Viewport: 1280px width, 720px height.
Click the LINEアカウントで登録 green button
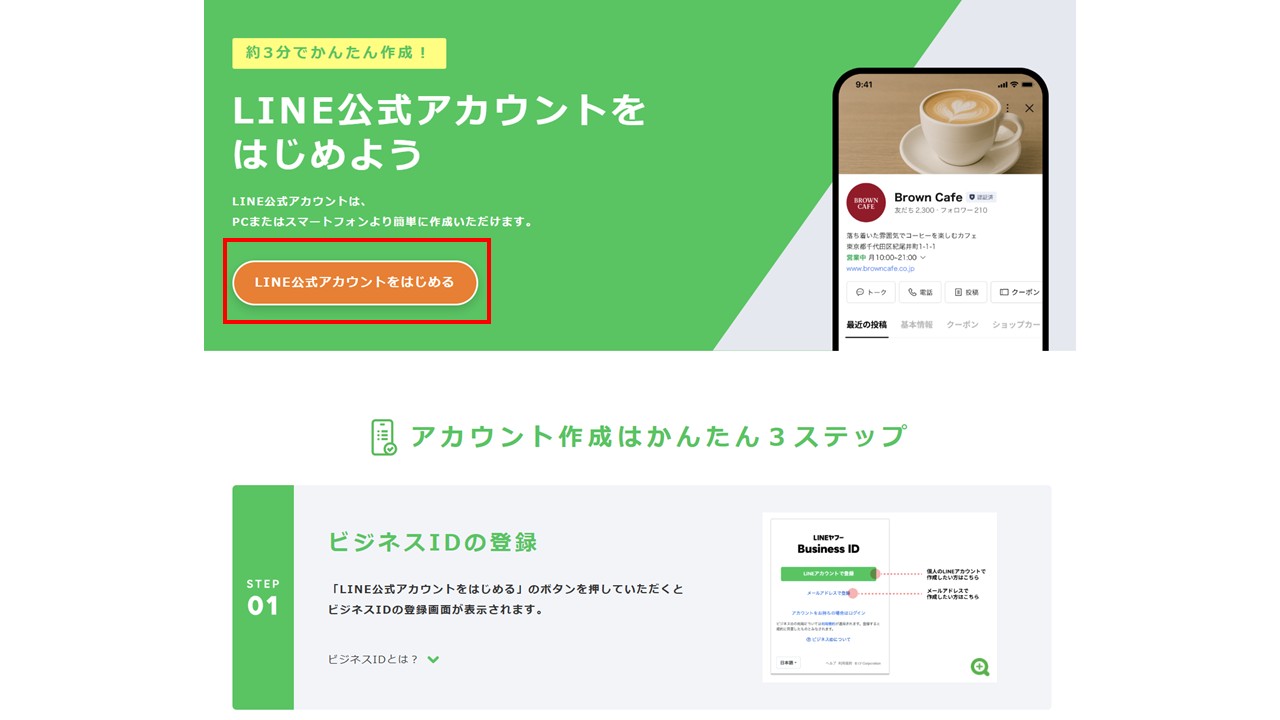[x=828, y=574]
